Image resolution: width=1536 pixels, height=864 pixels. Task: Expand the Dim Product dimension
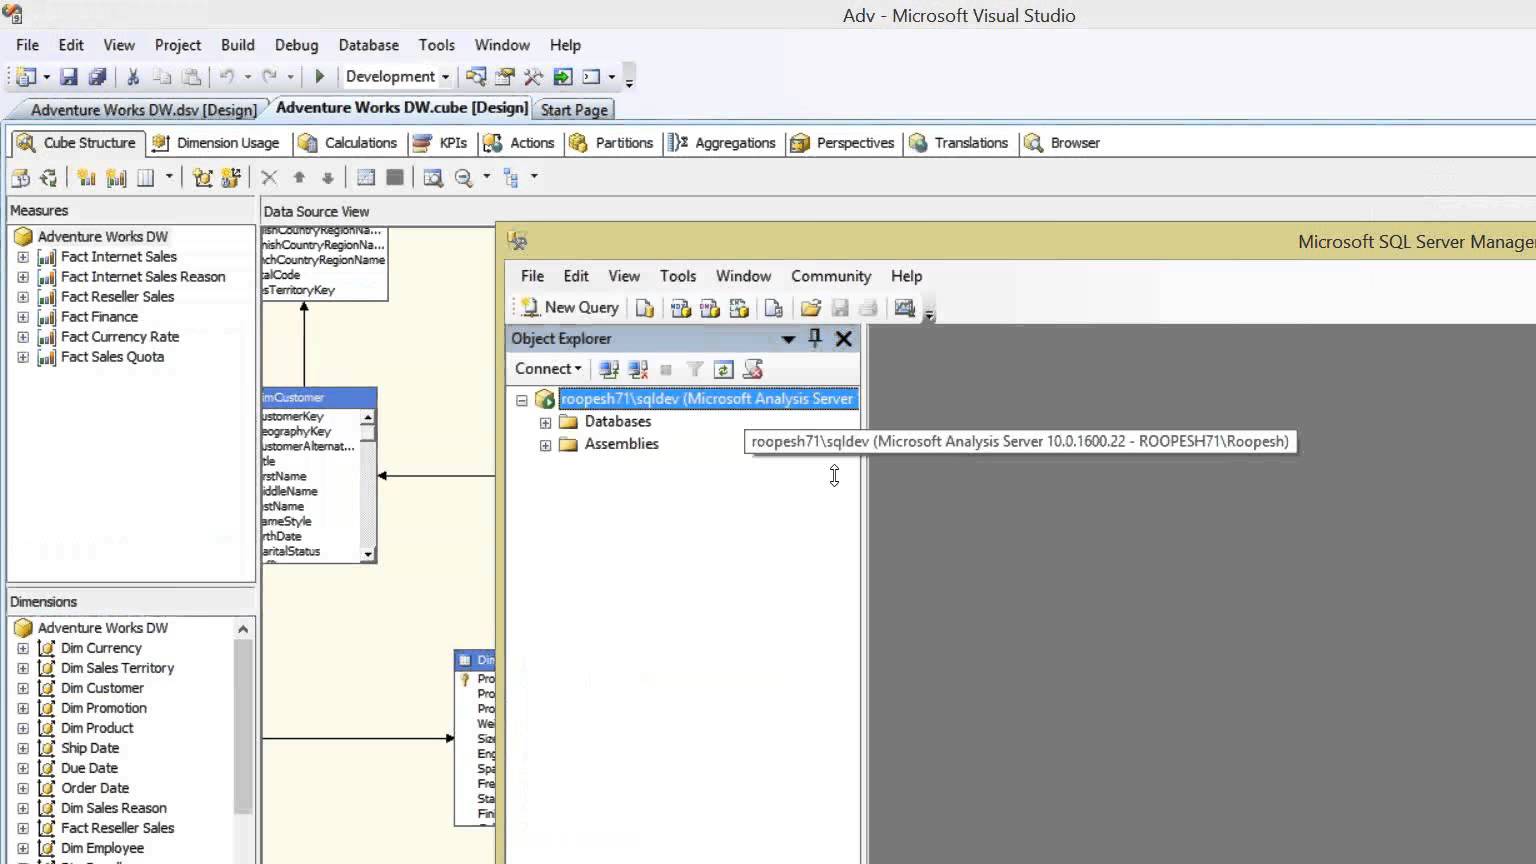coord(23,728)
